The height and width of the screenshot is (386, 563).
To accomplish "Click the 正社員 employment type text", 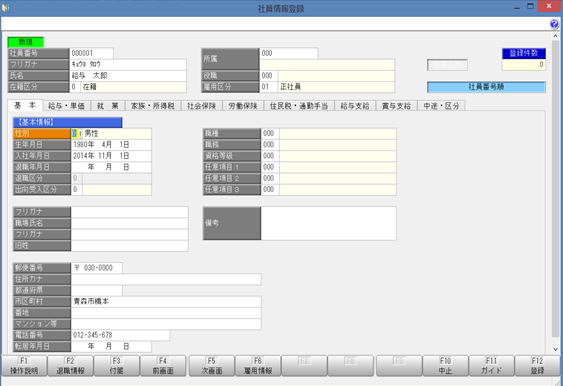I will pos(290,87).
